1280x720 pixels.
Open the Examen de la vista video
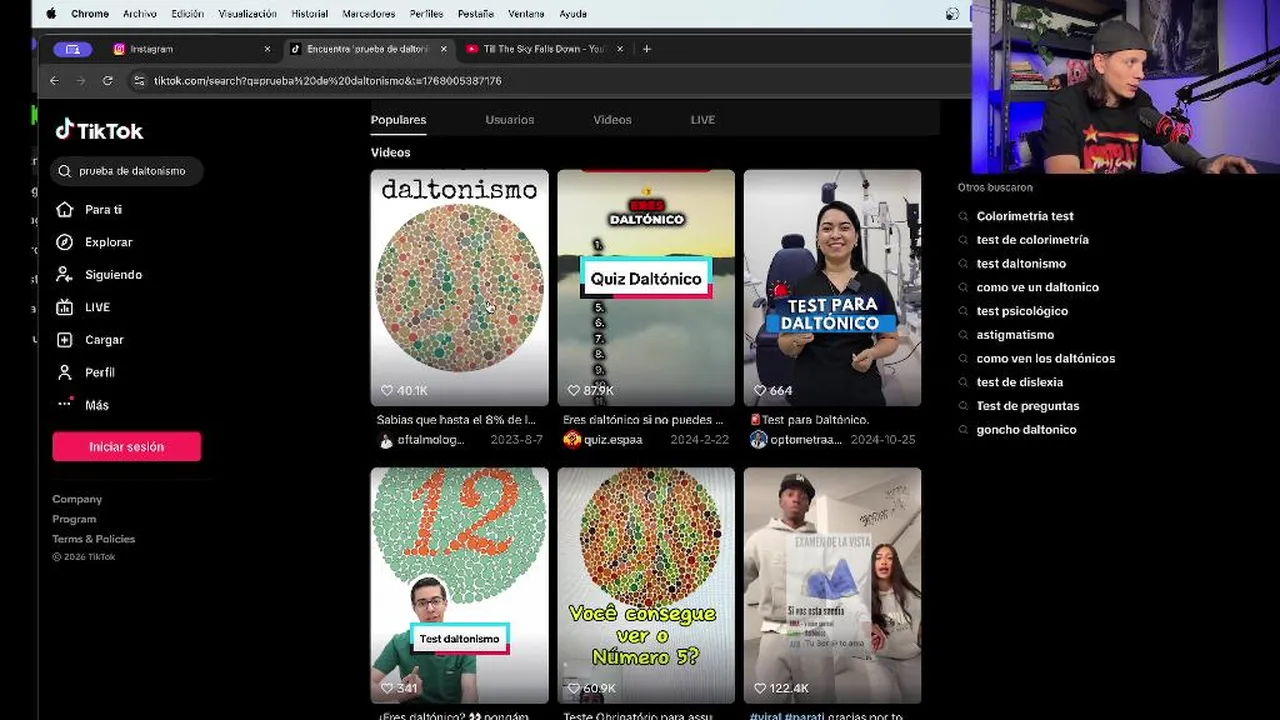(x=832, y=586)
